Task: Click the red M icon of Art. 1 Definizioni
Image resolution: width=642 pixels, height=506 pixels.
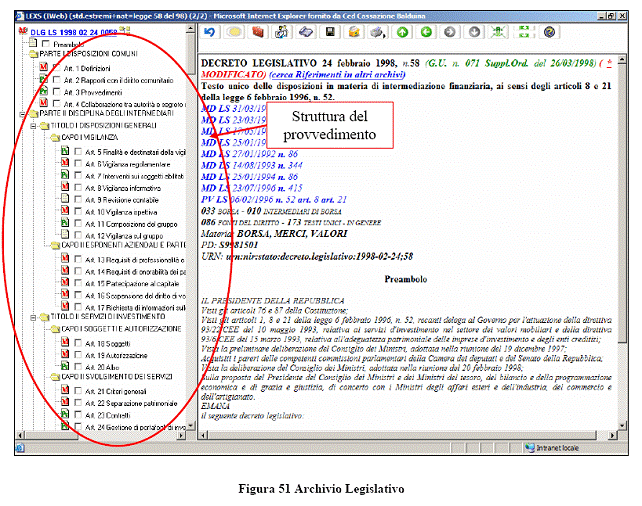Action: click(43, 66)
